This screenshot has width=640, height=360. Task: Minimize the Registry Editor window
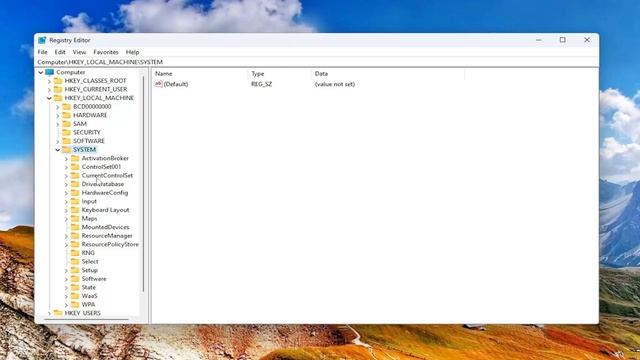click(x=539, y=40)
